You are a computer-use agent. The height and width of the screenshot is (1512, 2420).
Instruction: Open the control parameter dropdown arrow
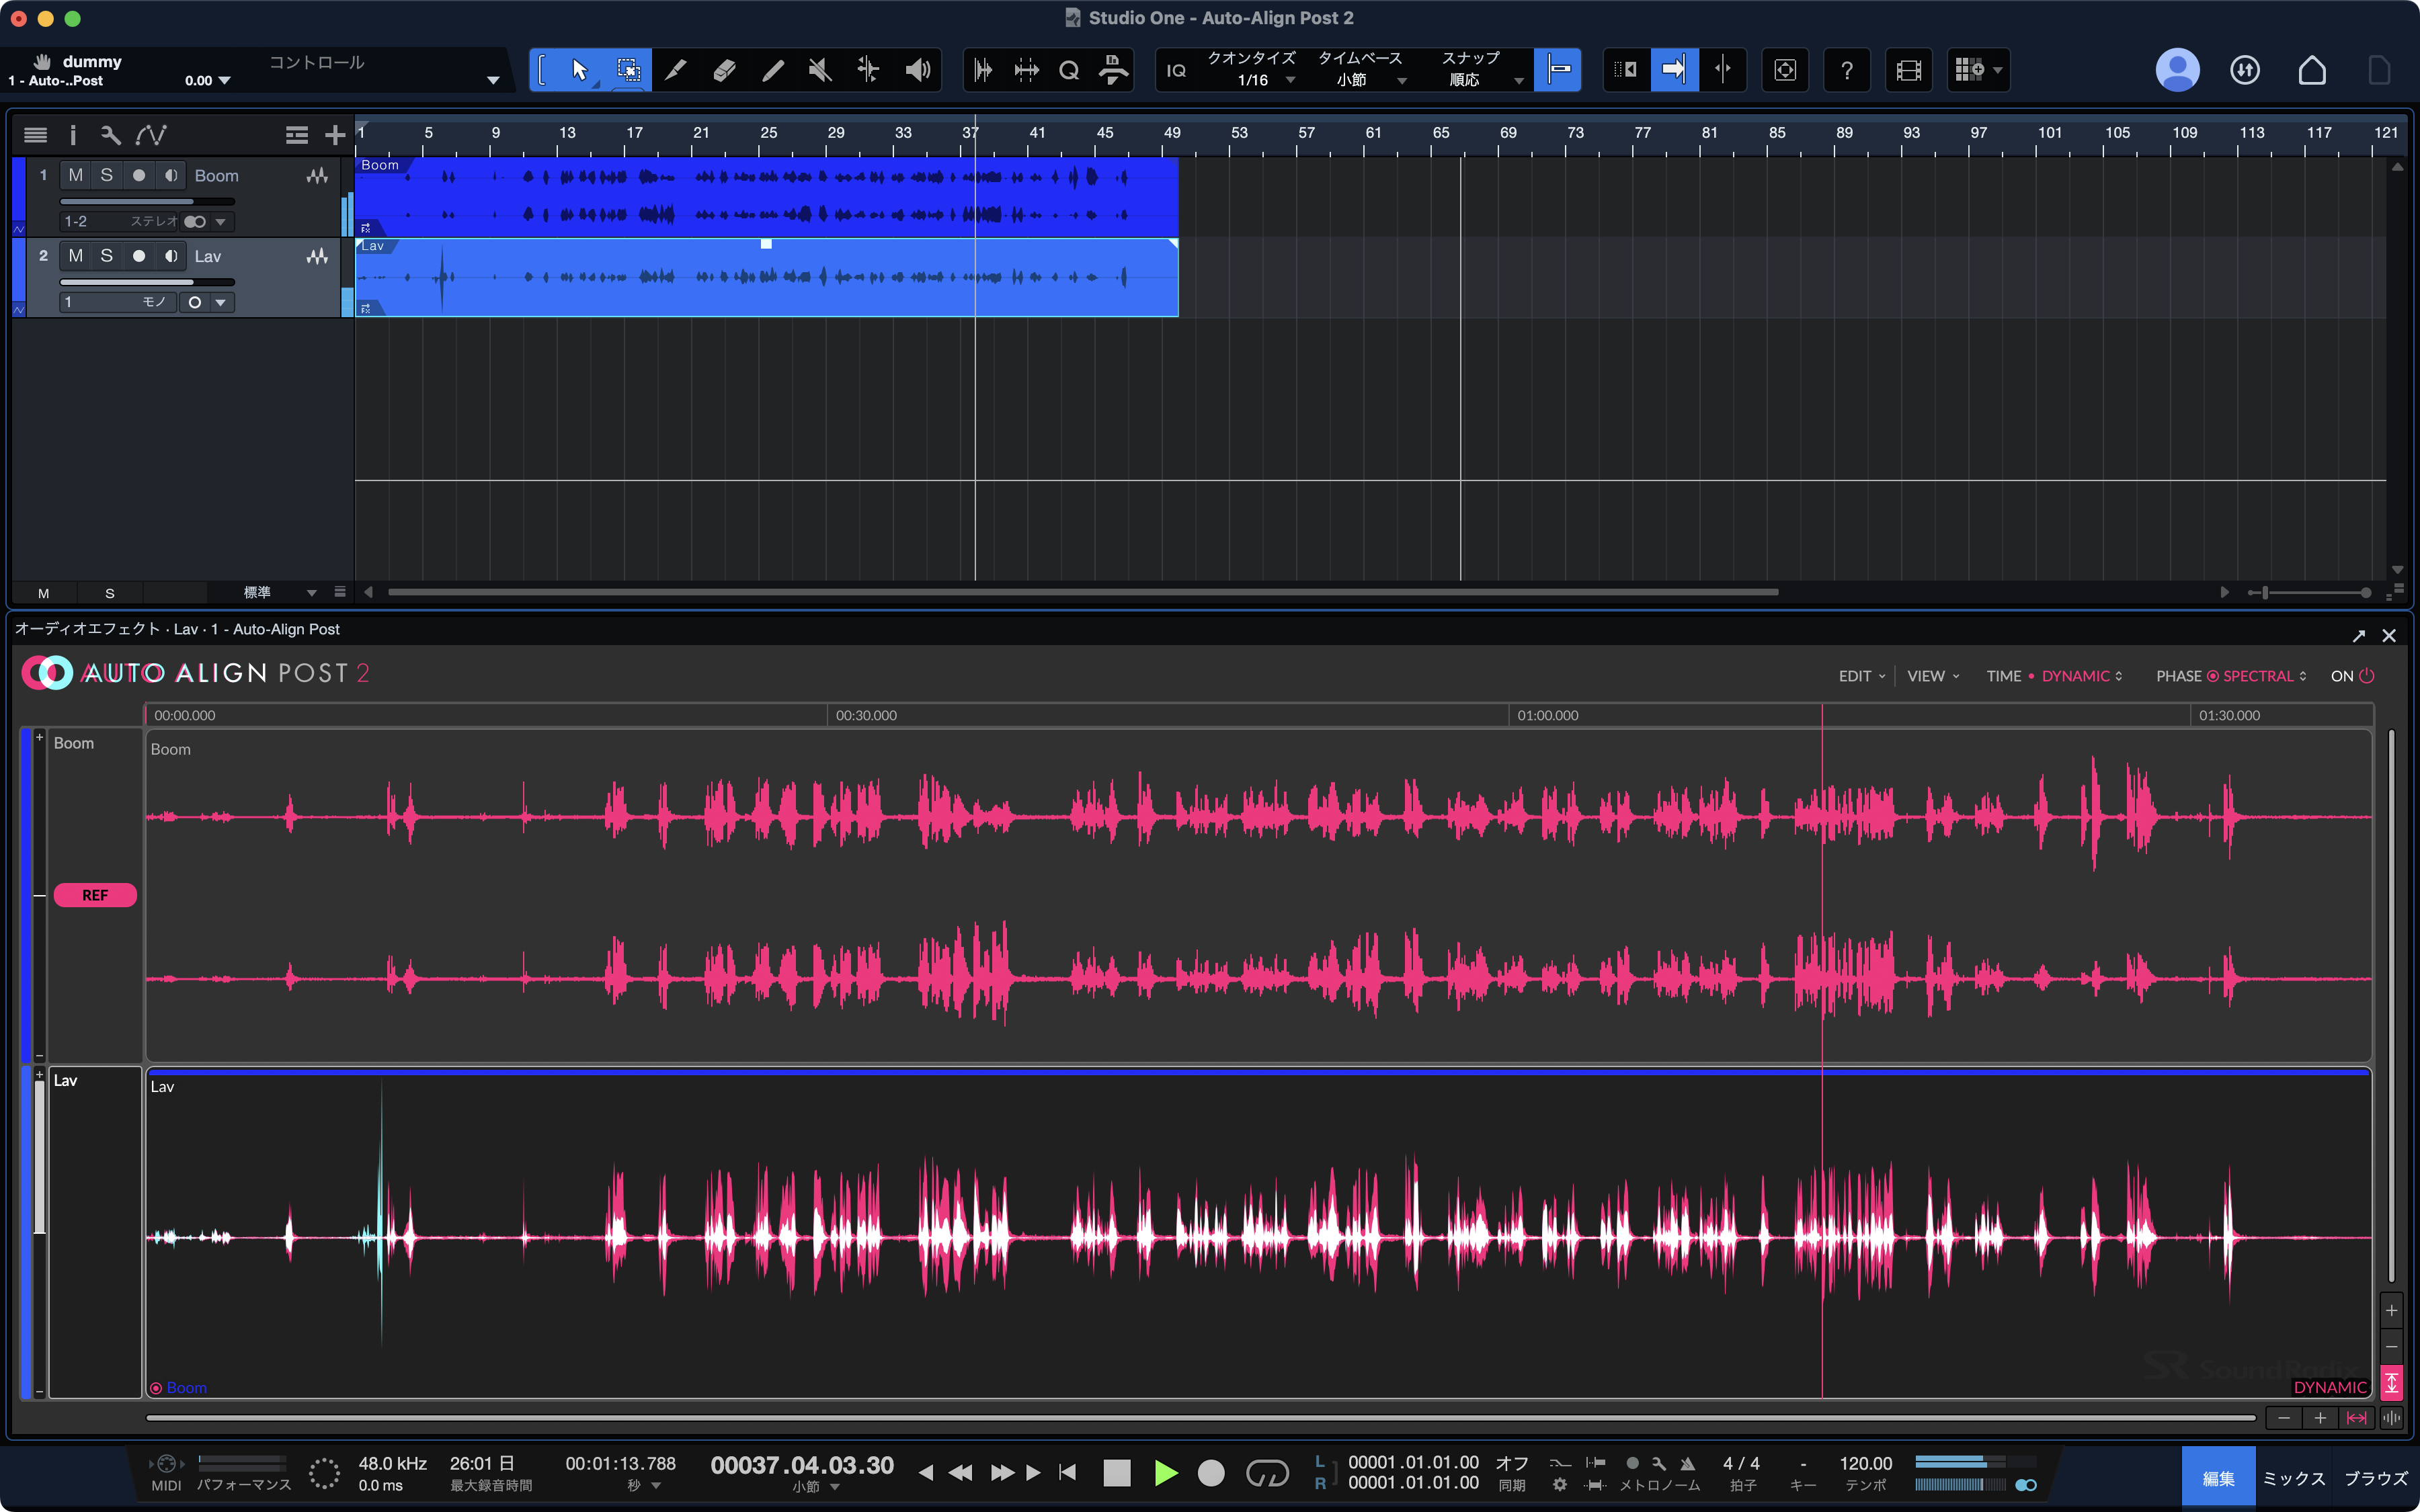[x=493, y=81]
